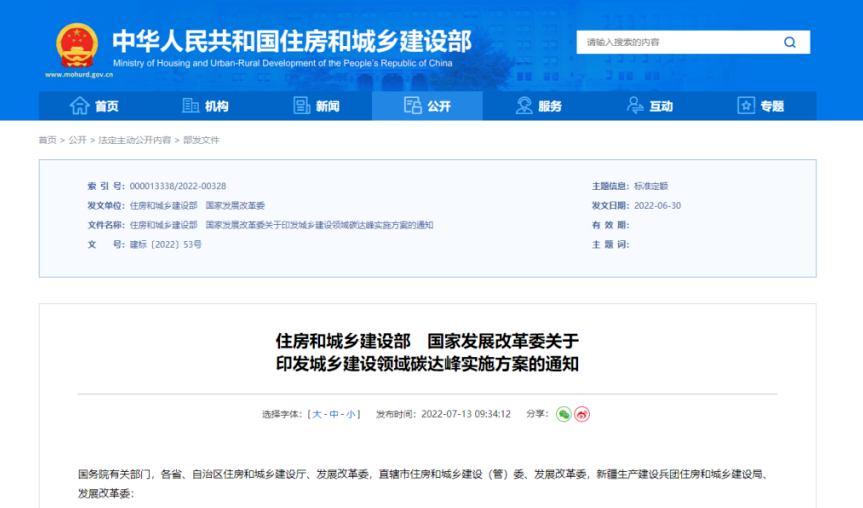This screenshot has height=508, width=863.
Task: Click the building icon beside 机构
Action: [190, 105]
